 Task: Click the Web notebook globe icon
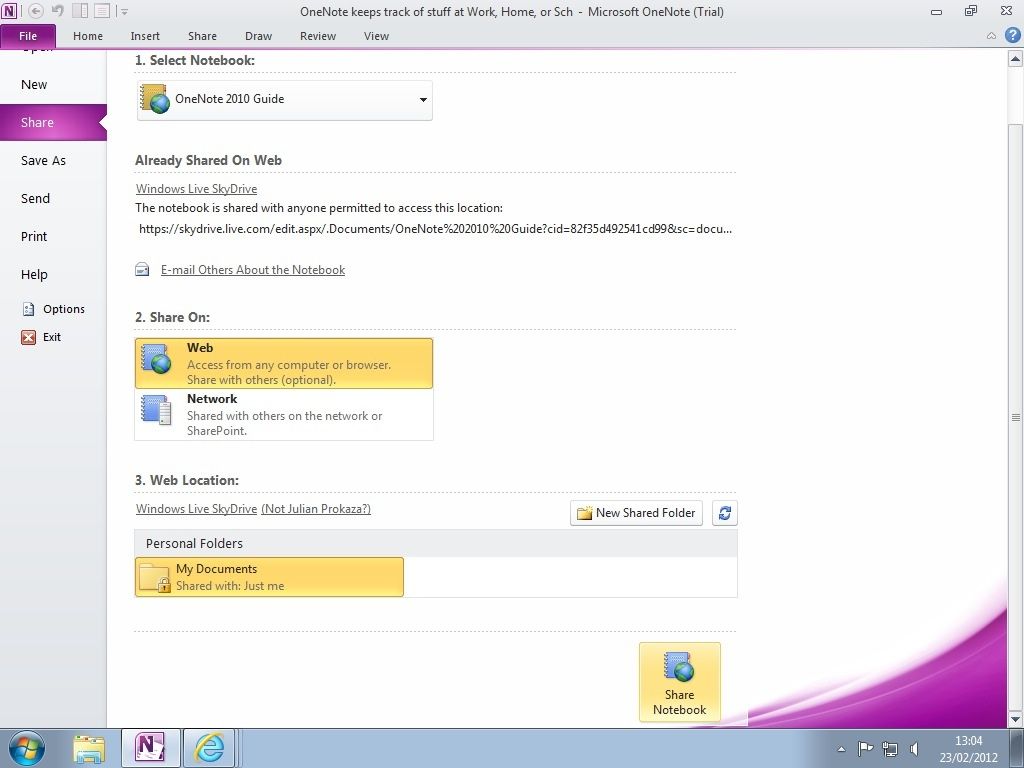tap(156, 359)
